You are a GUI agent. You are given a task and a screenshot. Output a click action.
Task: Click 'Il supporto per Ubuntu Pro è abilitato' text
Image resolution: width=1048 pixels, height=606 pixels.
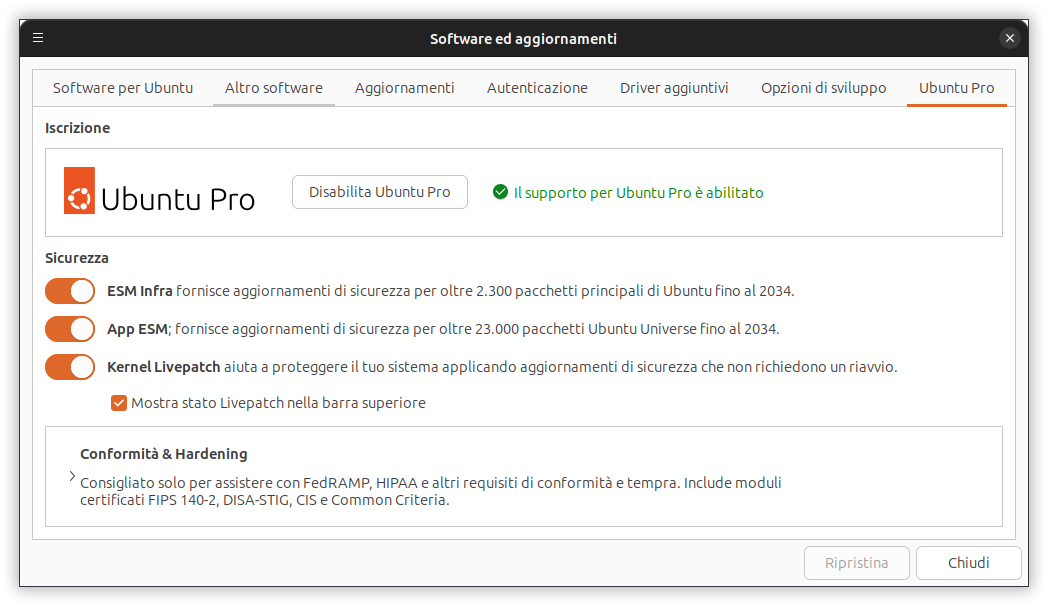point(638,192)
